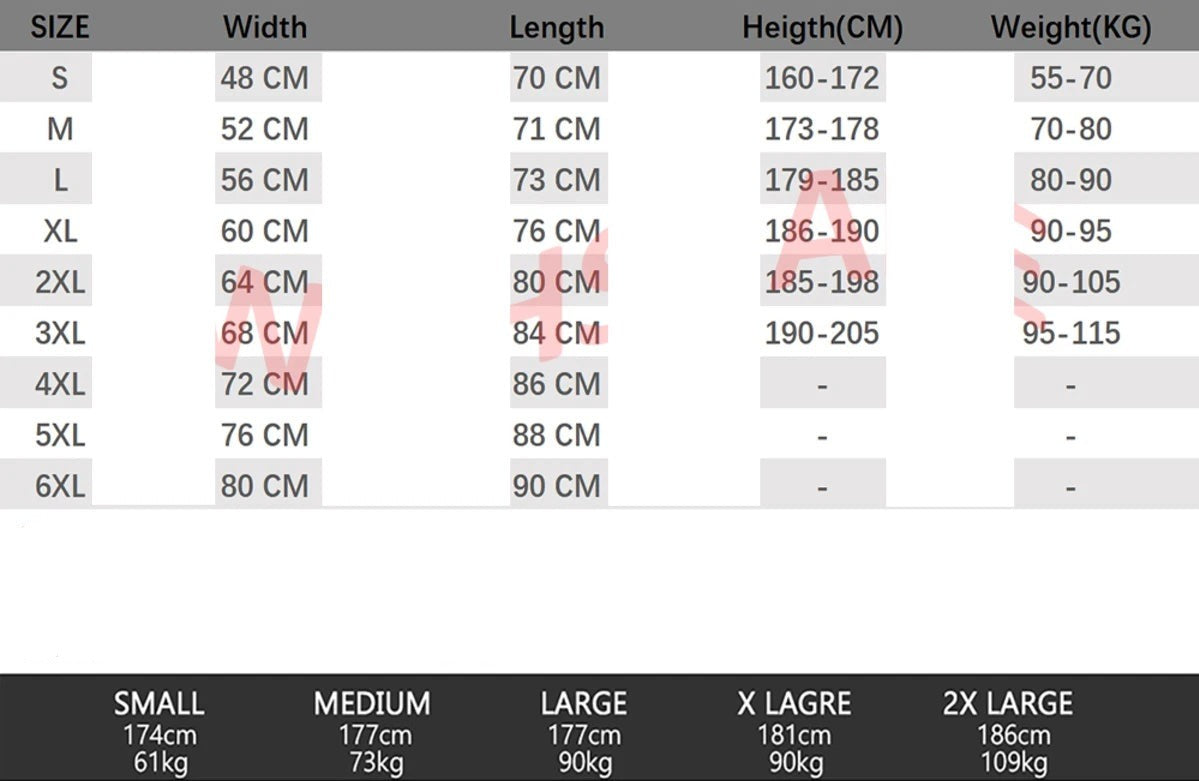Click the Width column header

coord(265,27)
